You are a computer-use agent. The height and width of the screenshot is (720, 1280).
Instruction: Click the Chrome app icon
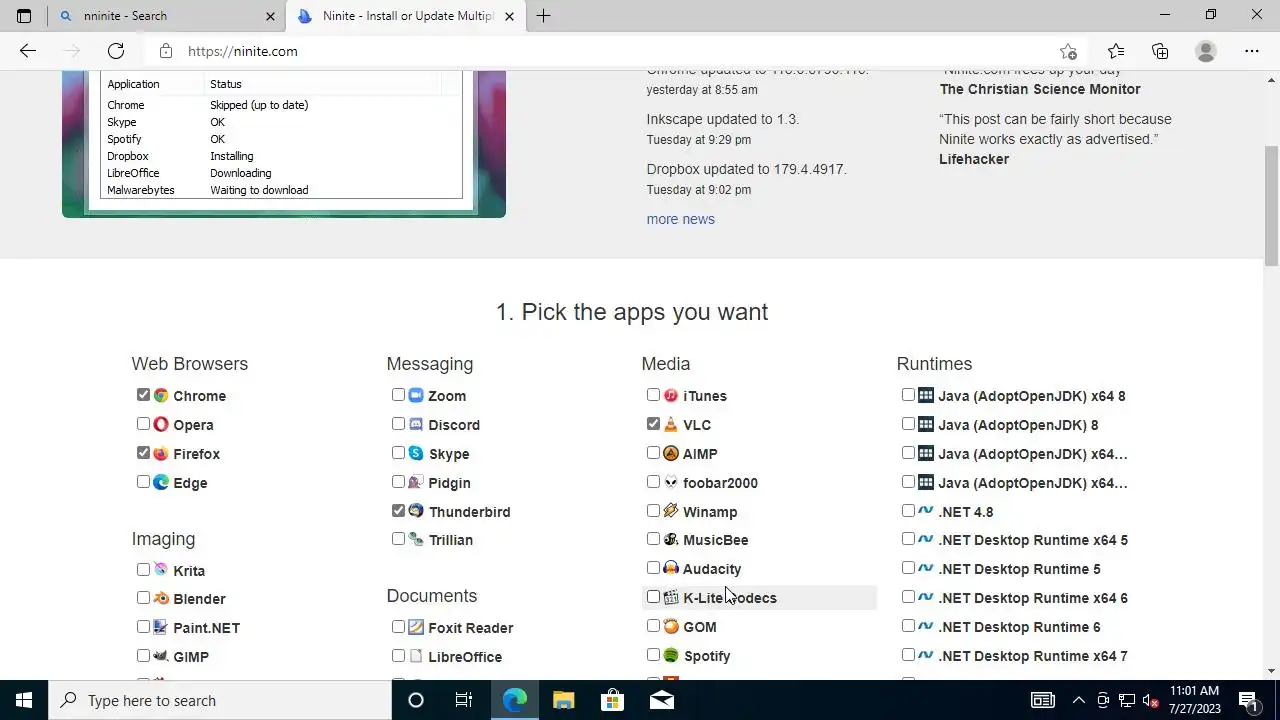point(161,396)
